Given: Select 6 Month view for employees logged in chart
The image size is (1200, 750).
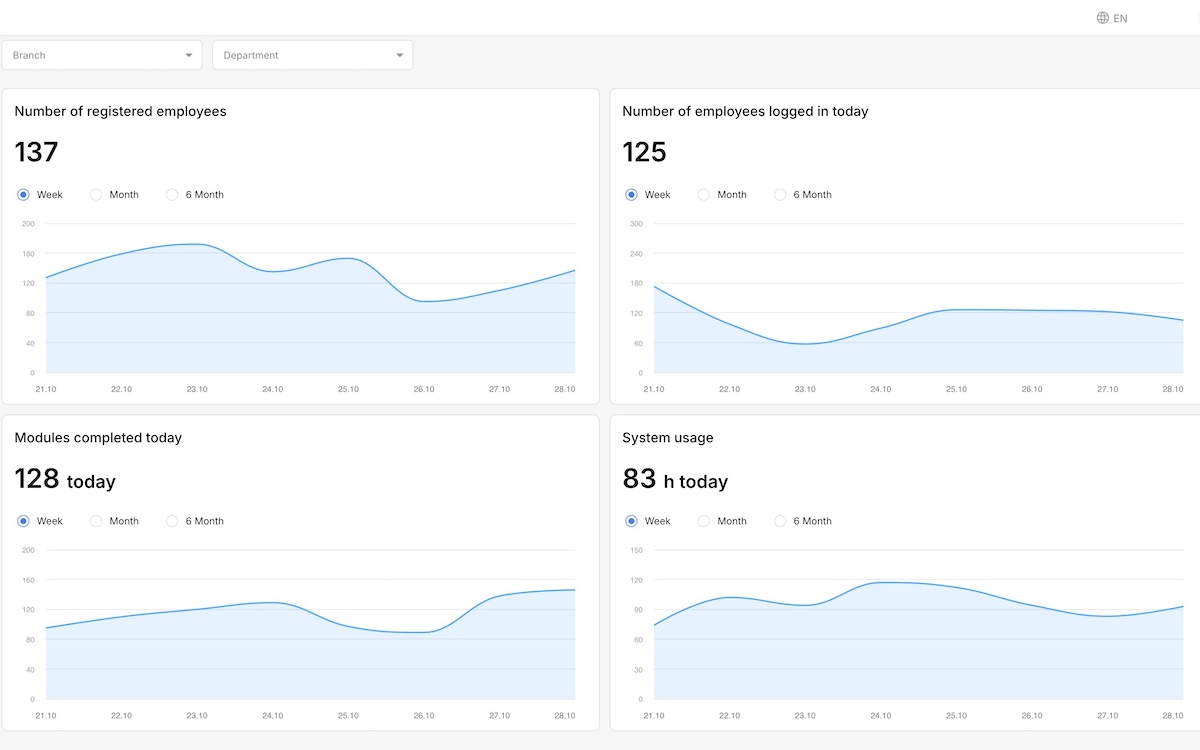Looking at the screenshot, I should pyautogui.click(x=780, y=194).
